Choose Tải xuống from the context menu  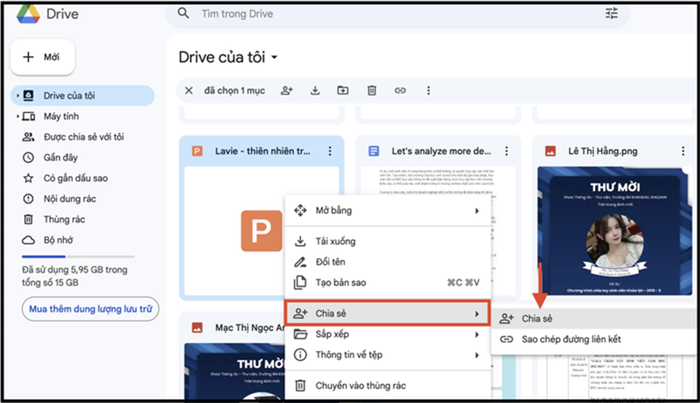pos(388,241)
